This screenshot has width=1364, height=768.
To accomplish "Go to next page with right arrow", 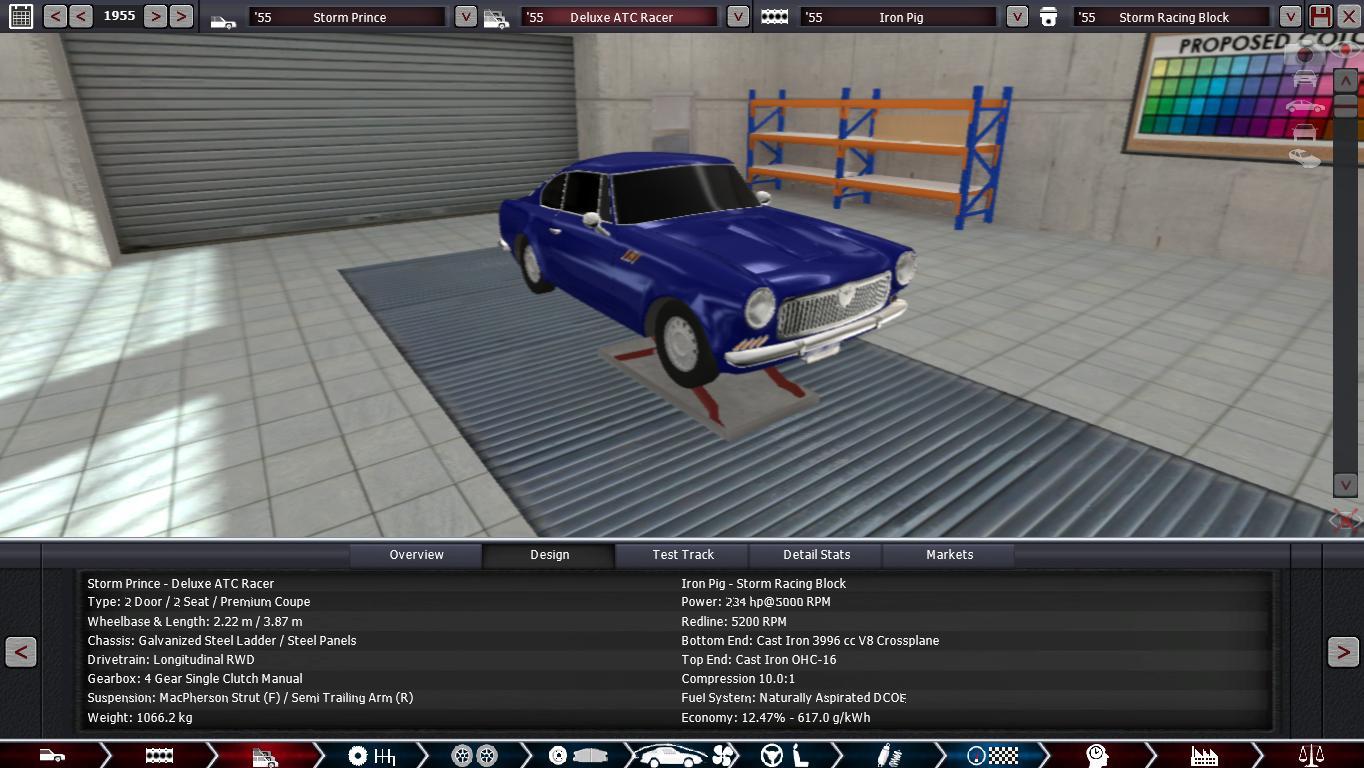I will pos(1342,652).
